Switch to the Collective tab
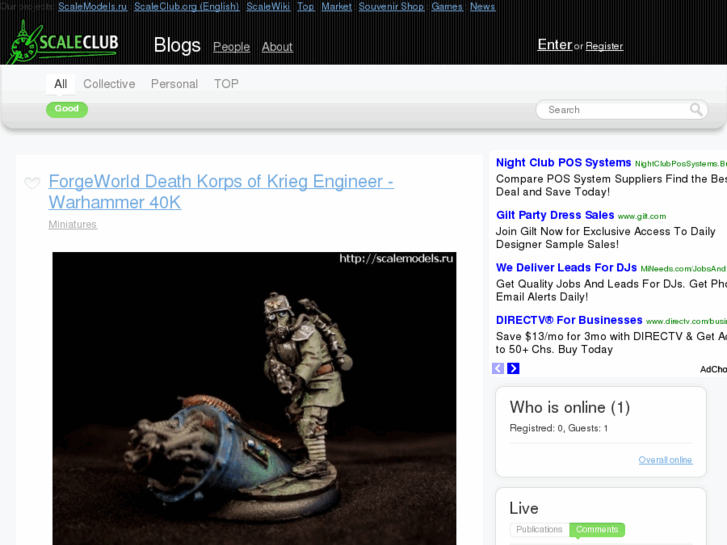 tap(109, 84)
